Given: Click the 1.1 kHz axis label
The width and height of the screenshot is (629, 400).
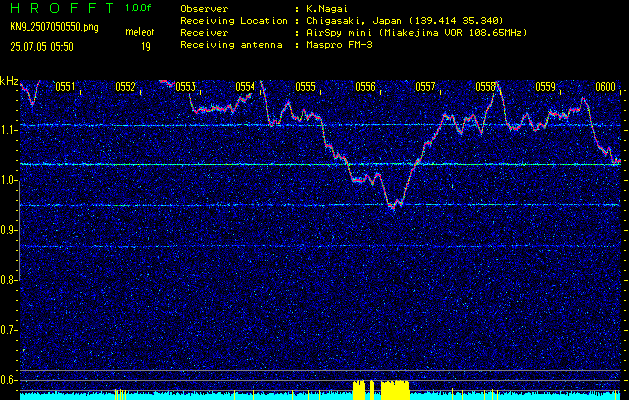Looking at the screenshot, I should 9,130.
